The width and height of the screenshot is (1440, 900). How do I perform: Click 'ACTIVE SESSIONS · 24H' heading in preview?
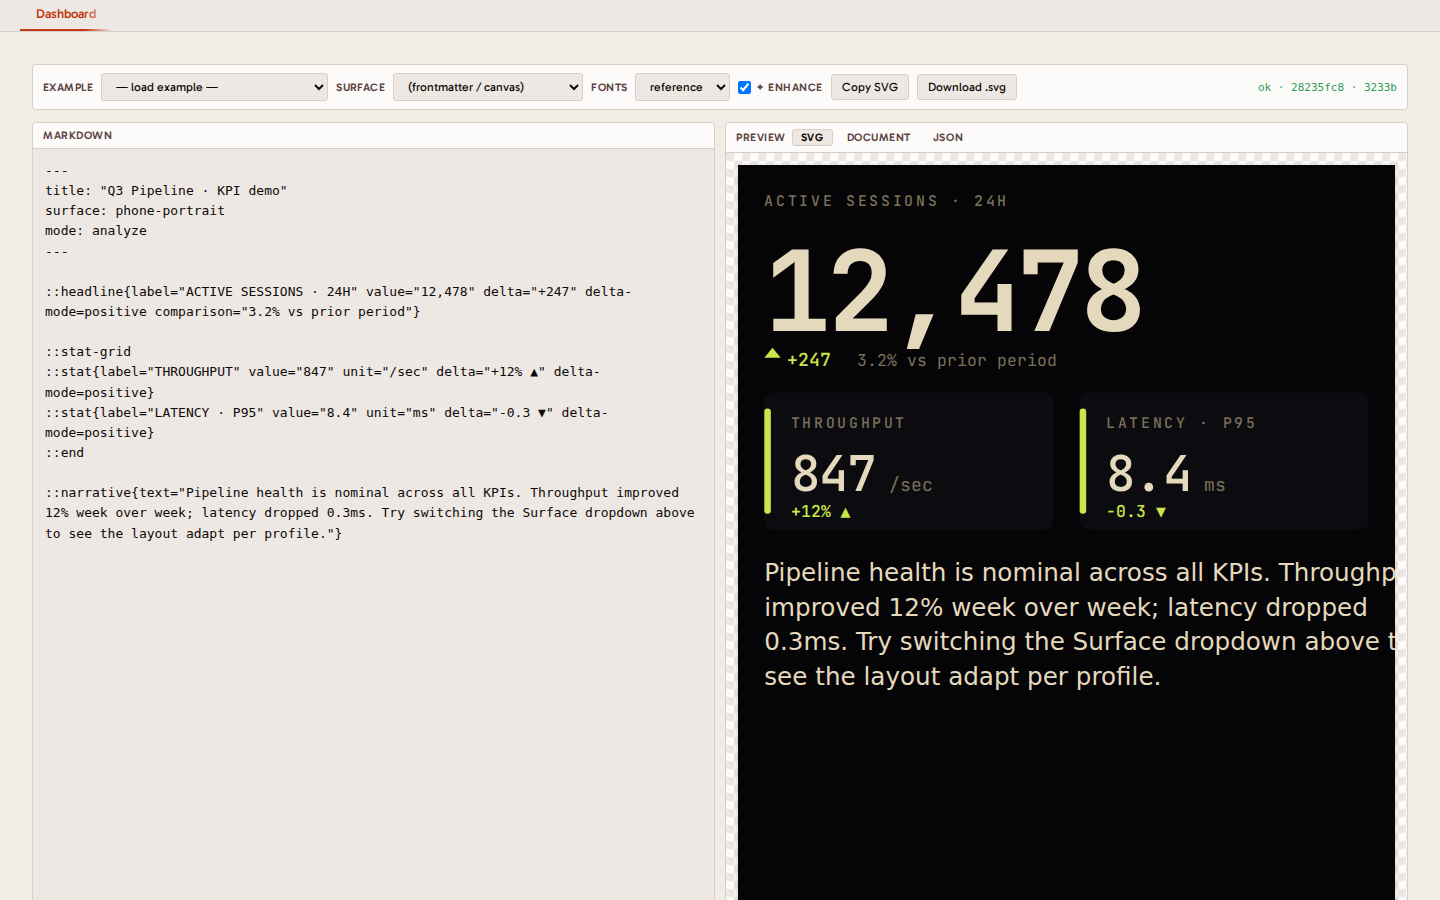(x=886, y=201)
